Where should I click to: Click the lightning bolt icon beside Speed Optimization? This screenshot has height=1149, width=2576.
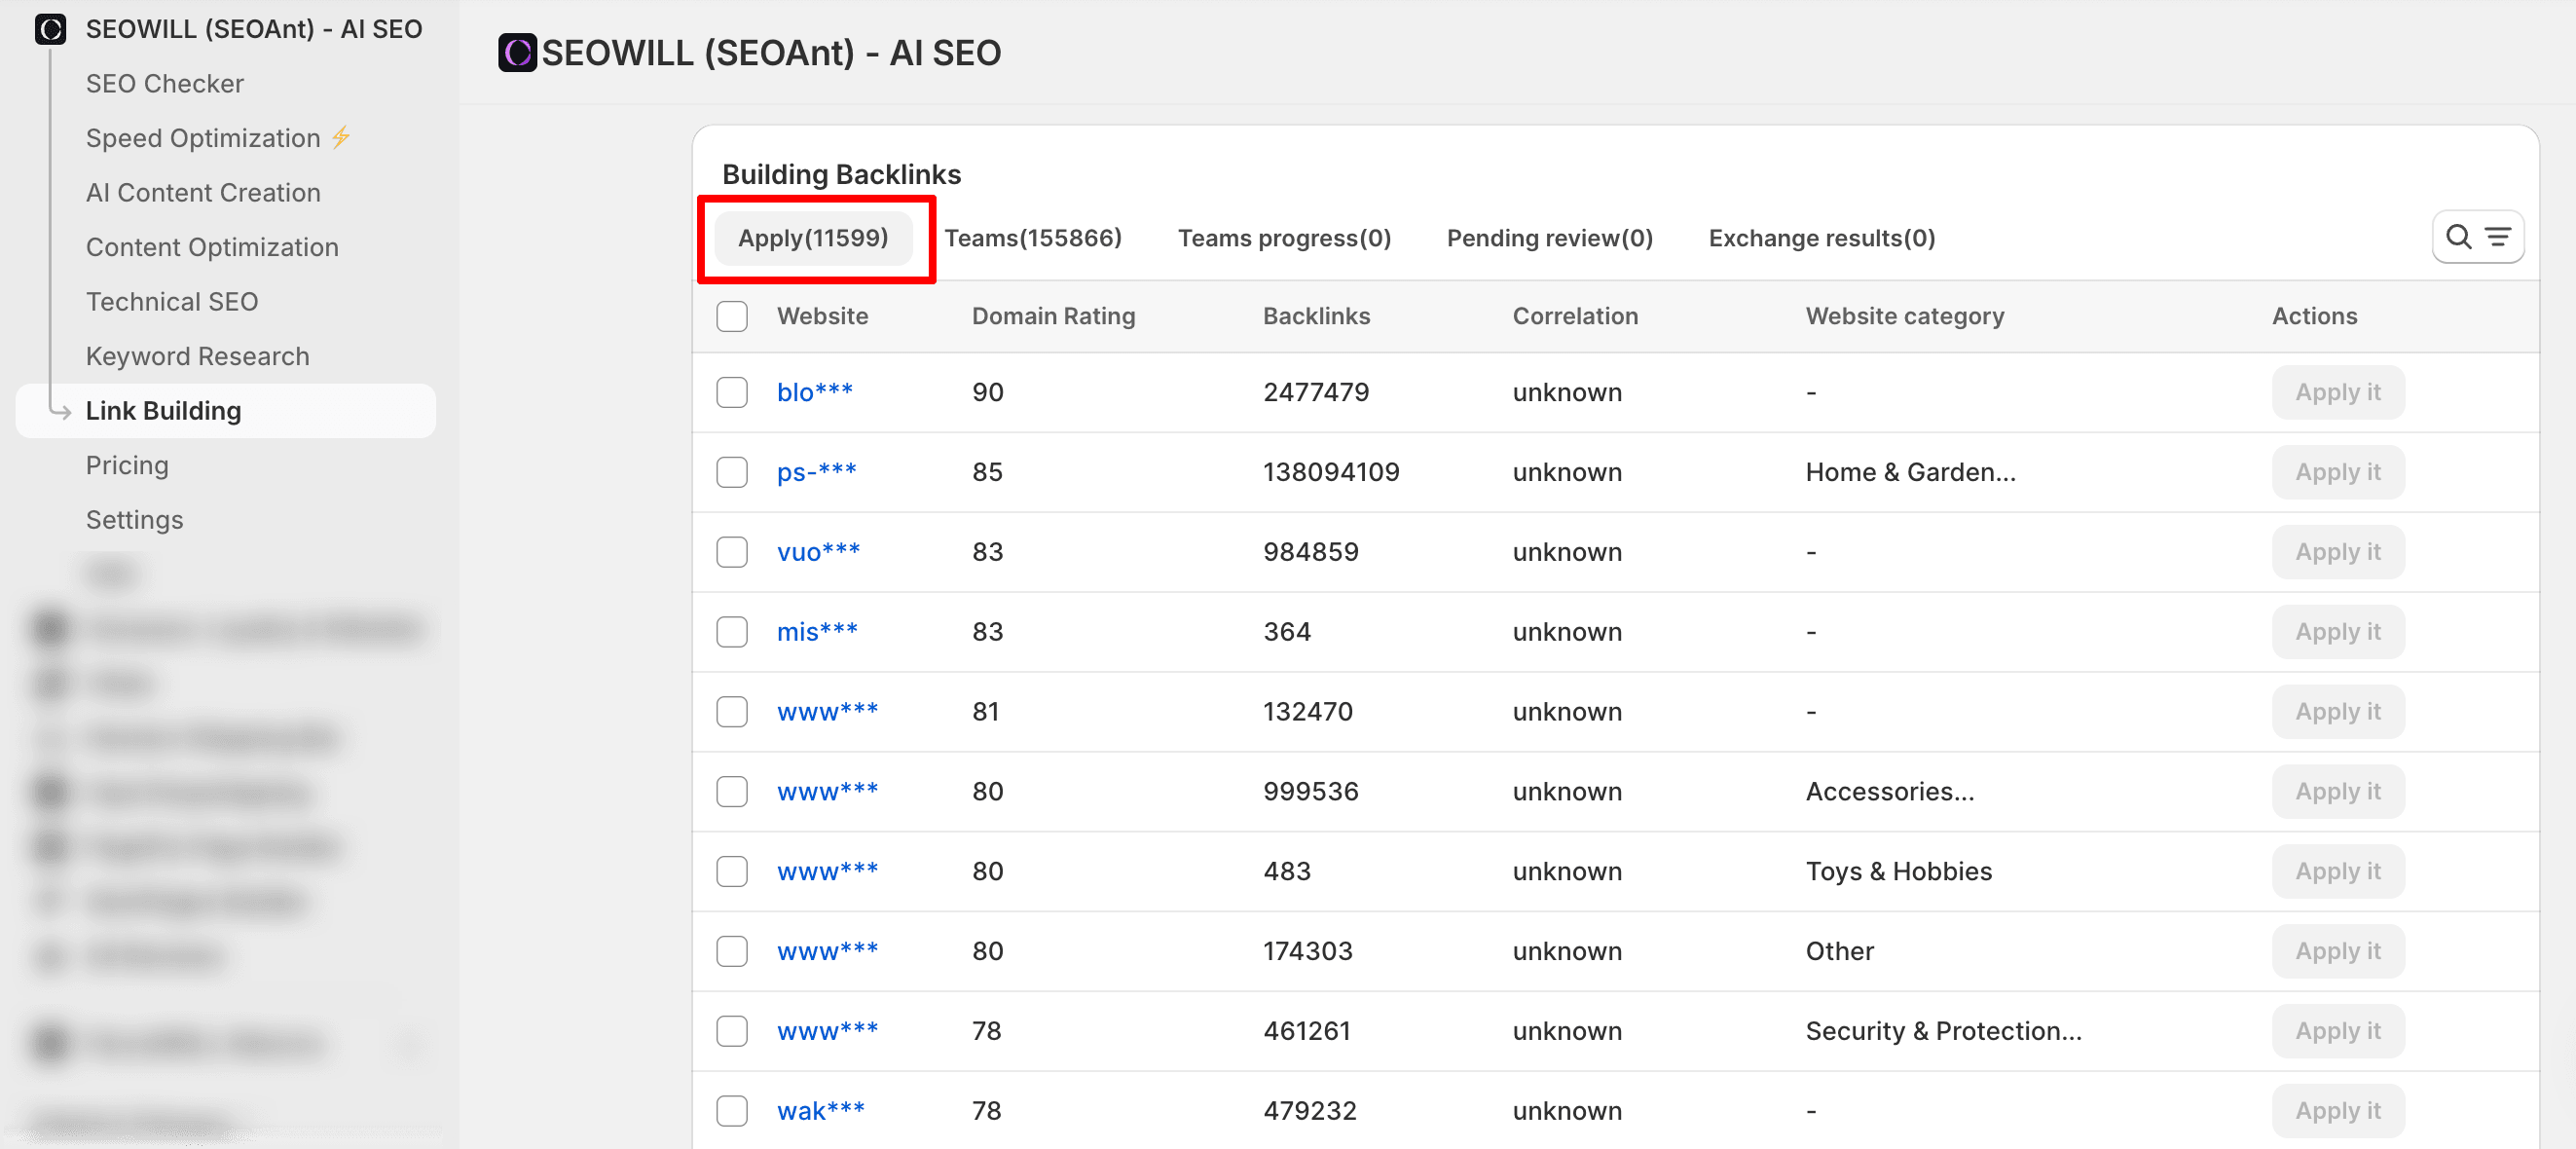click(x=341, y=137)
